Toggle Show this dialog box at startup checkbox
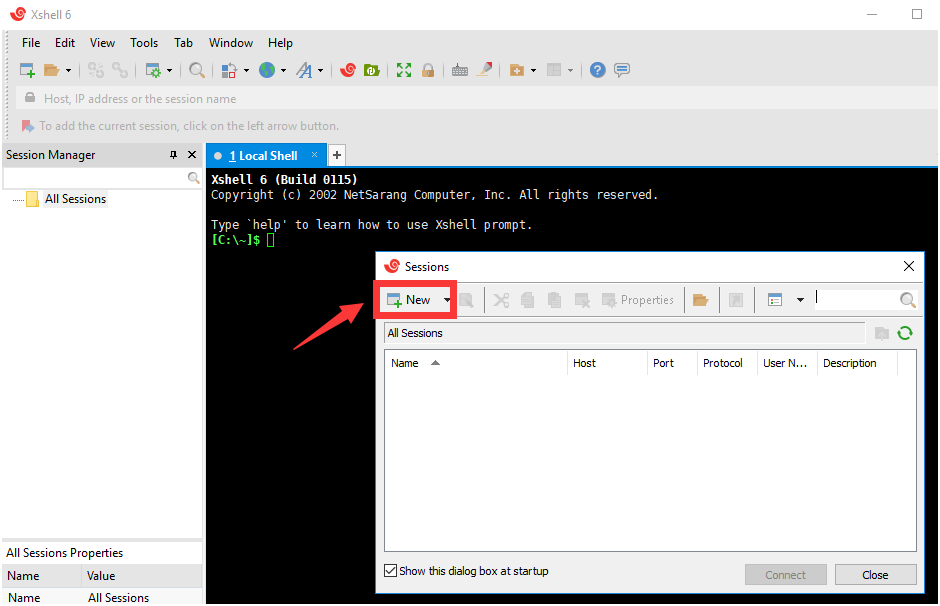 [390, 571]
